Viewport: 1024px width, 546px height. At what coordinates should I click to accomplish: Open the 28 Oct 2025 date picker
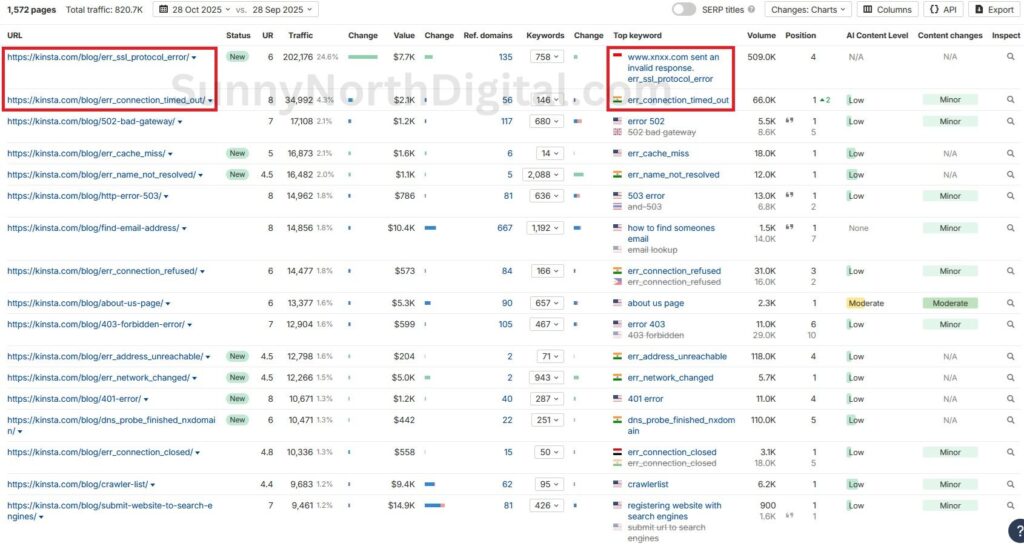[195, 10]
